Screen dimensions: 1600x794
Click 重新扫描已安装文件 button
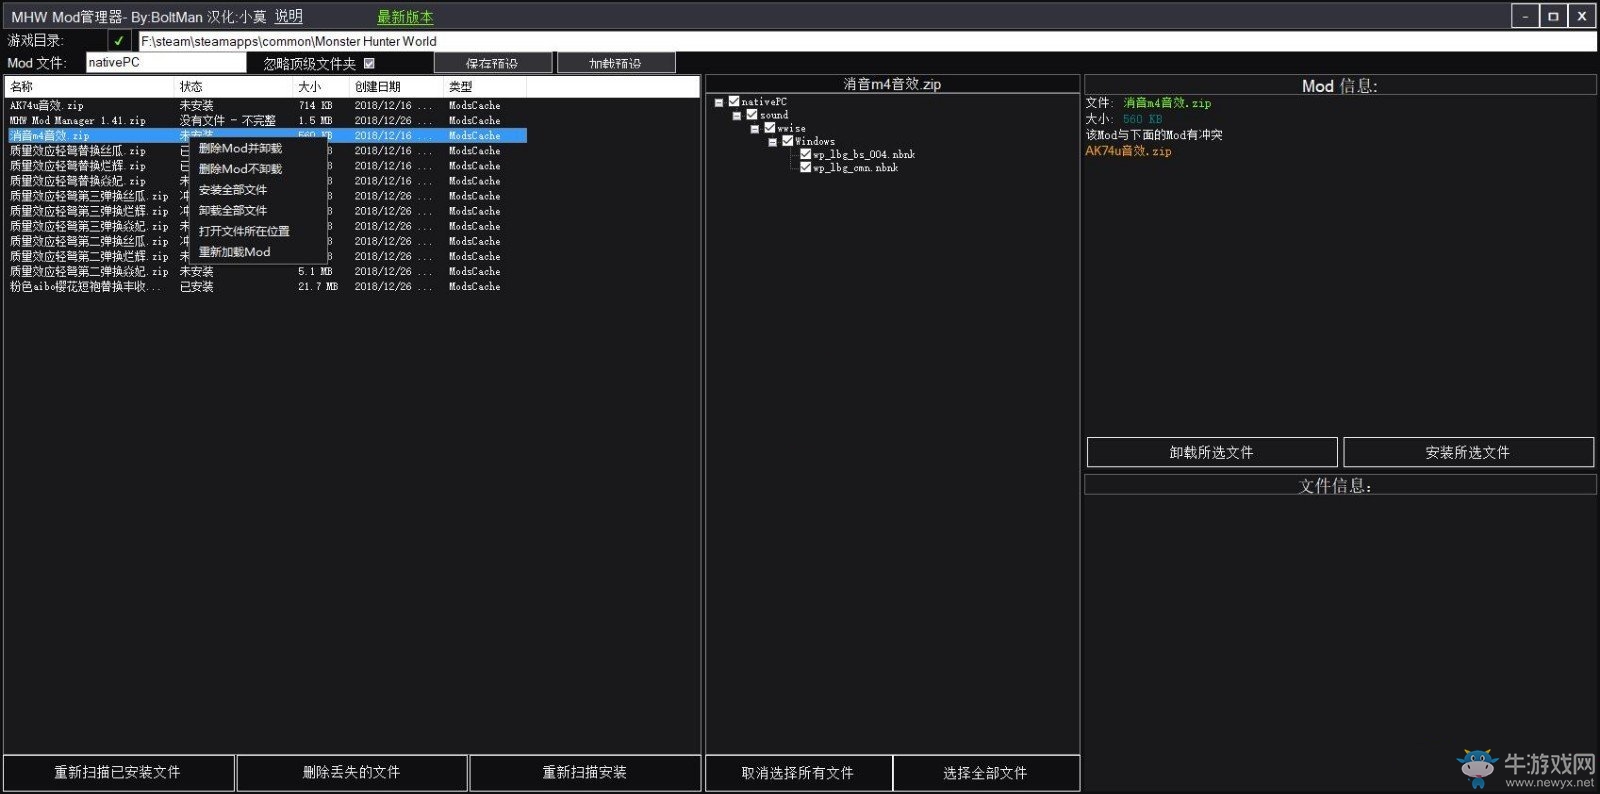pos(118,773)
